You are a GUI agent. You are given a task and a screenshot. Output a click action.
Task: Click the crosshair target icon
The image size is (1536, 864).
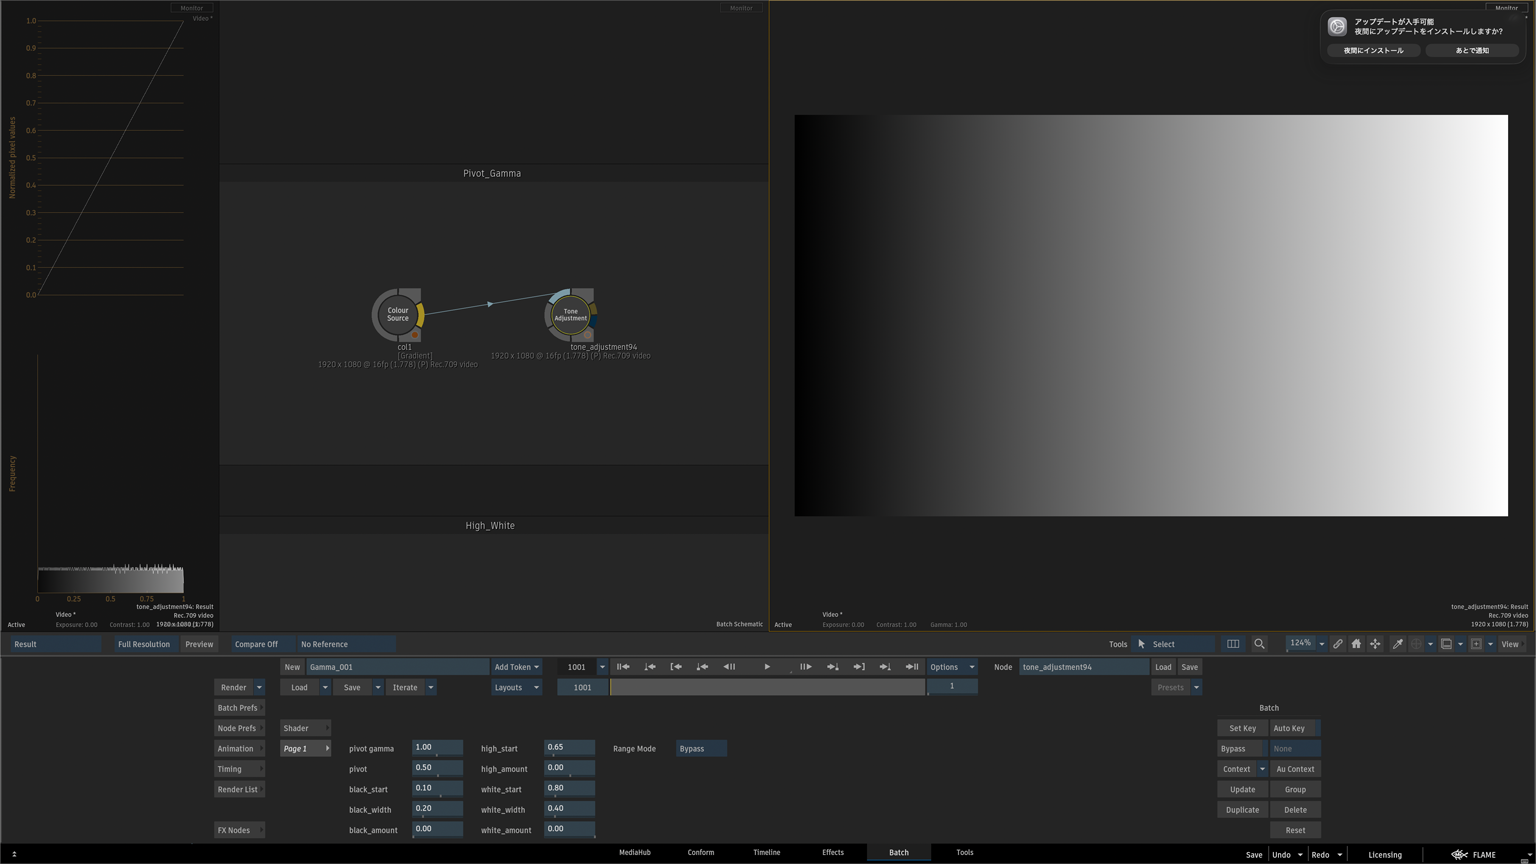tap(1416, 644)
